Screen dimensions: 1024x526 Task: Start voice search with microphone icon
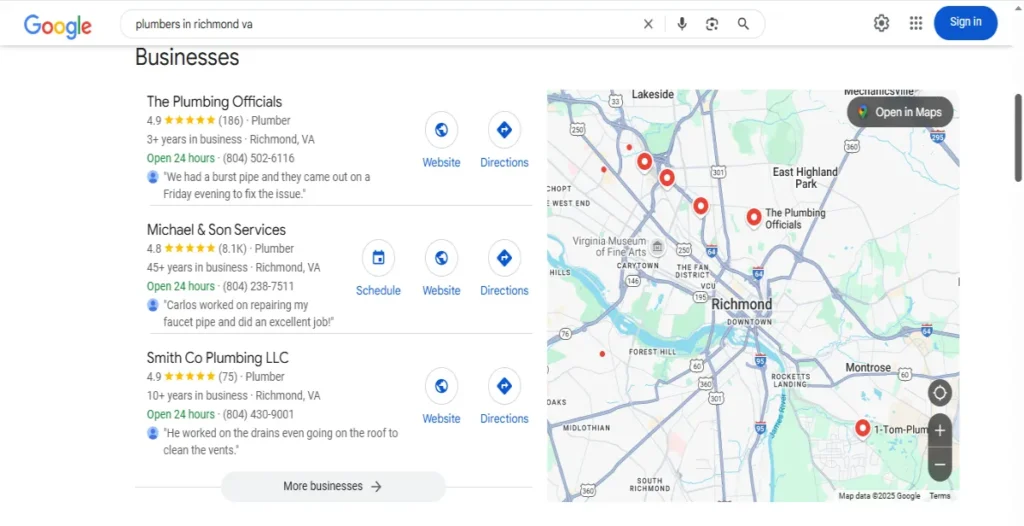pos(682,24)
